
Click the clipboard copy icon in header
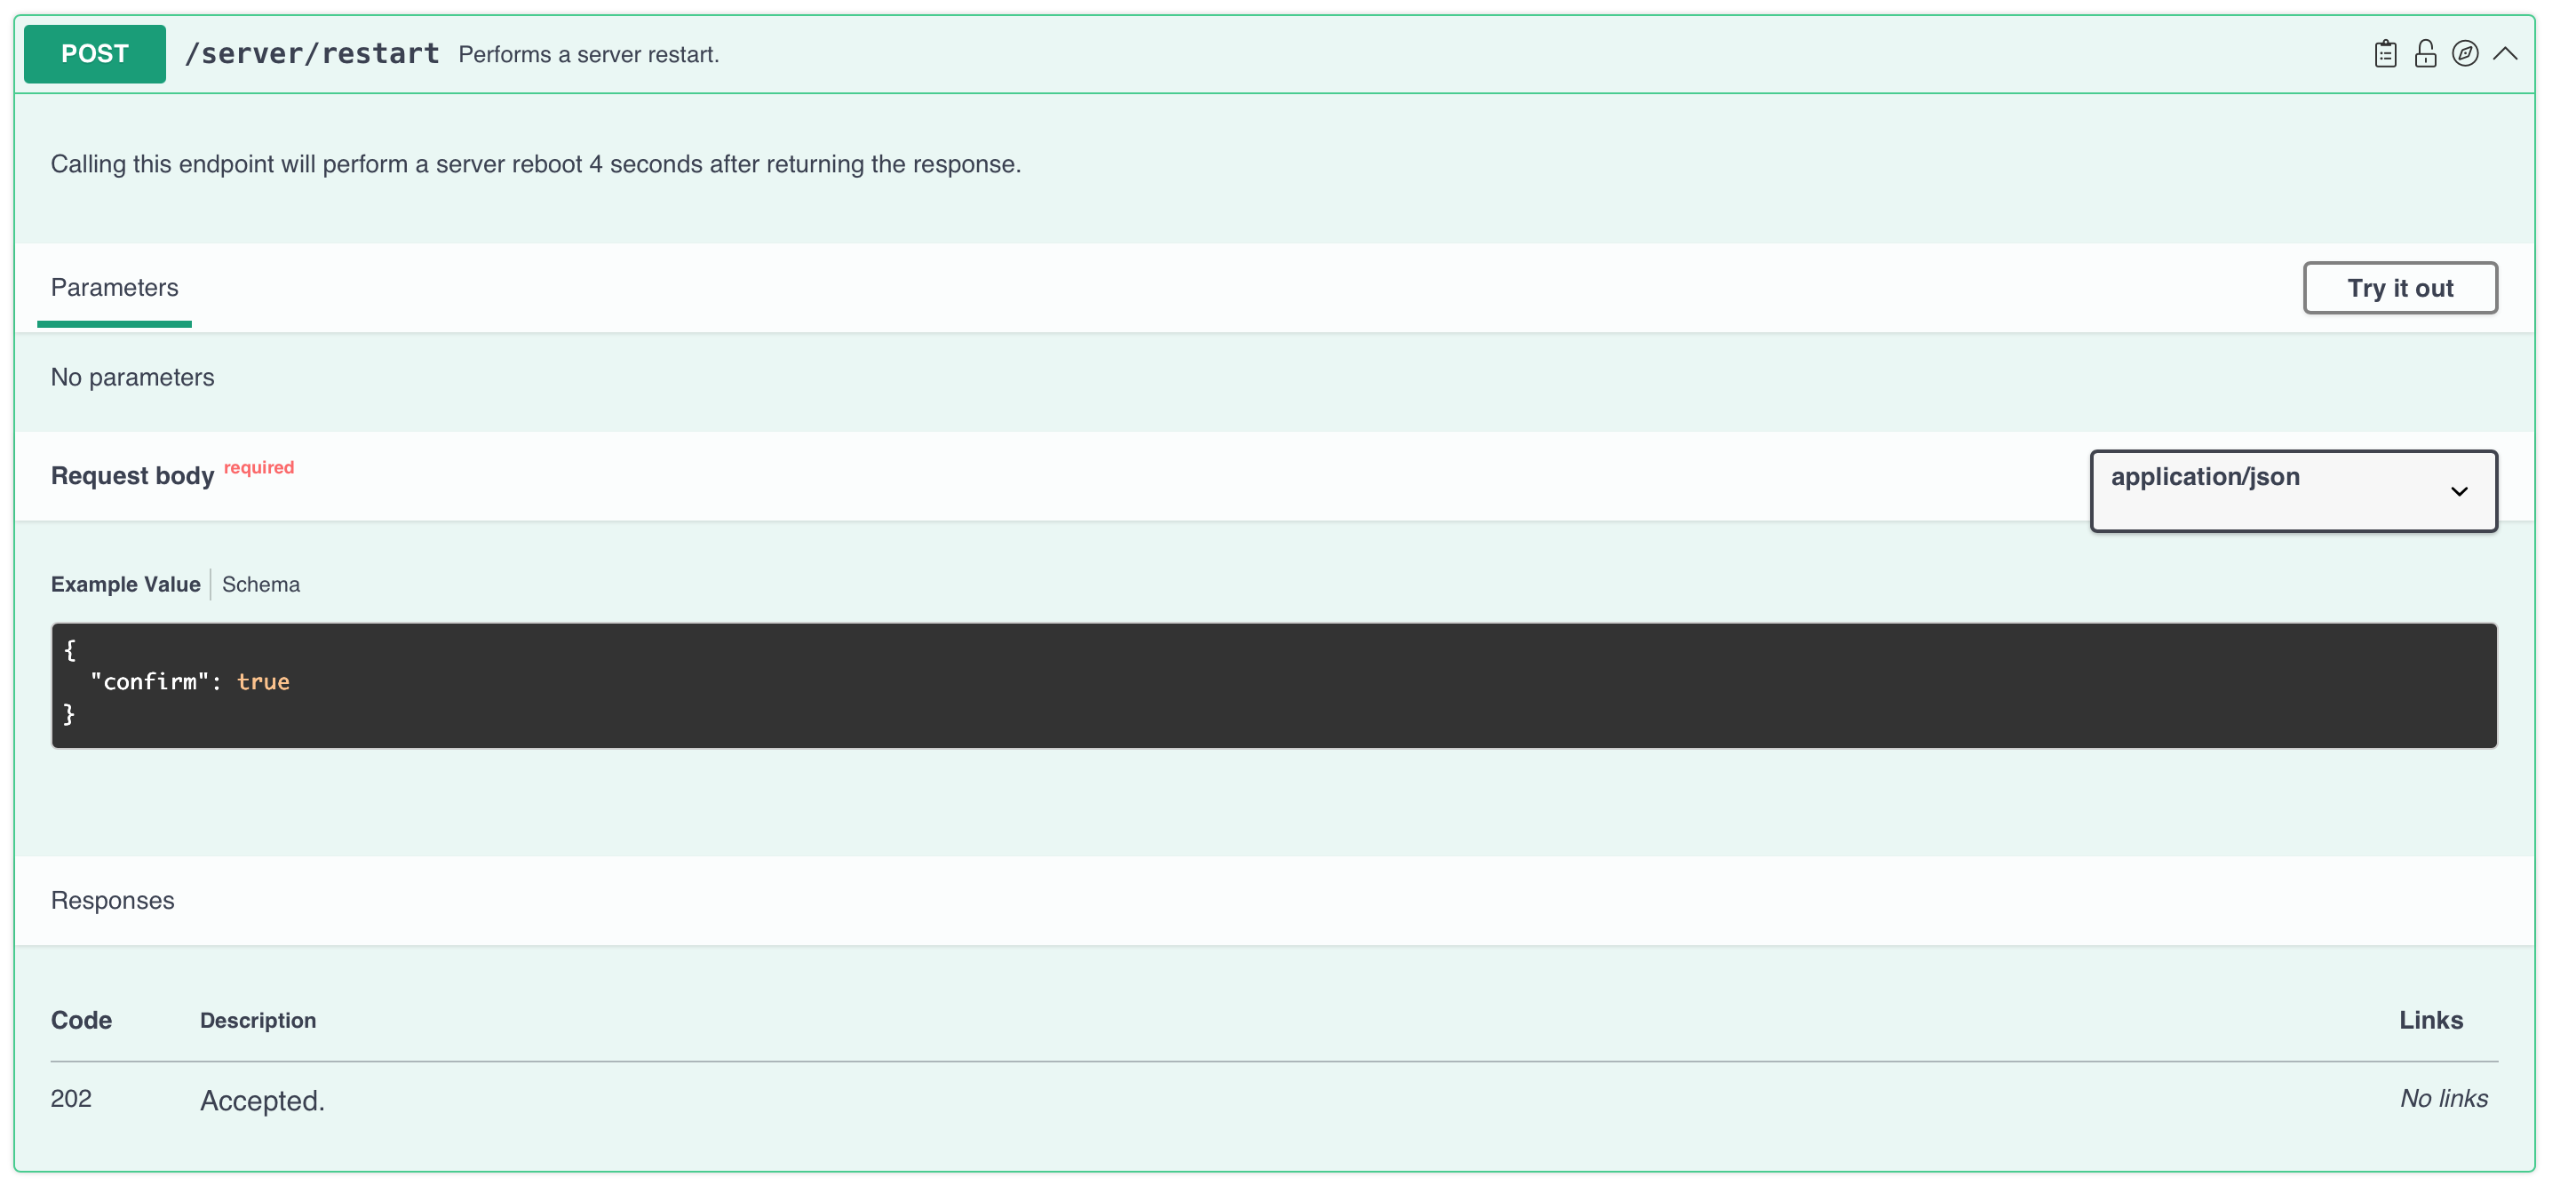click(x=2385, y=54)
